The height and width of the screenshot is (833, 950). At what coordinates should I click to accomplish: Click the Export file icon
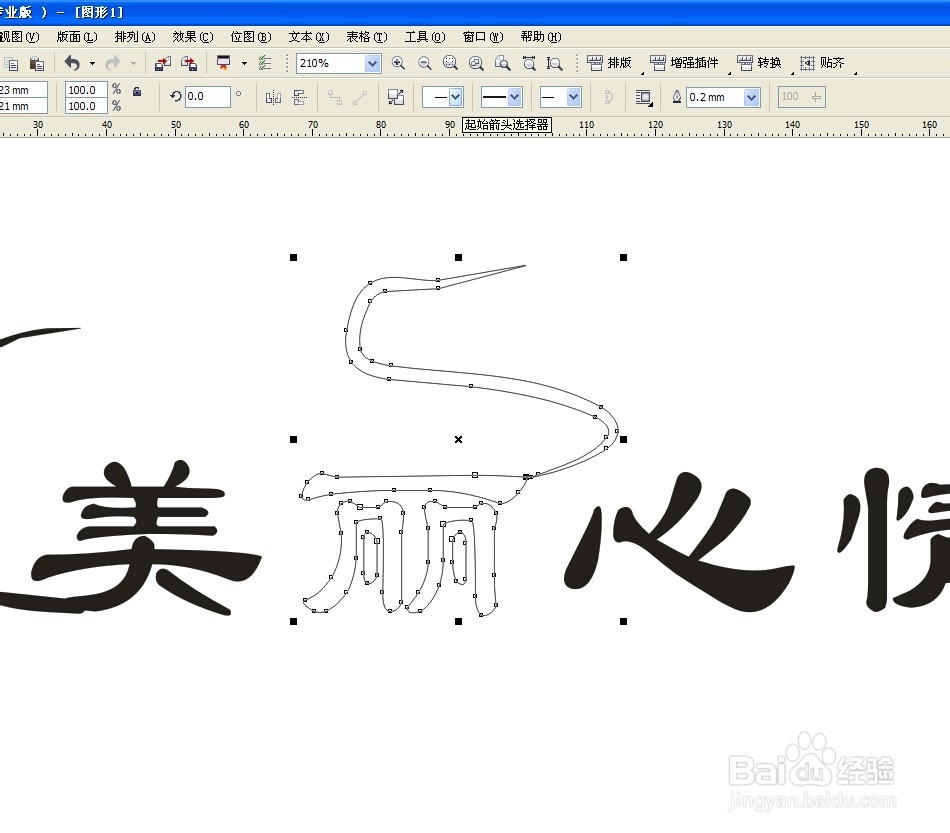coord(189,63)
